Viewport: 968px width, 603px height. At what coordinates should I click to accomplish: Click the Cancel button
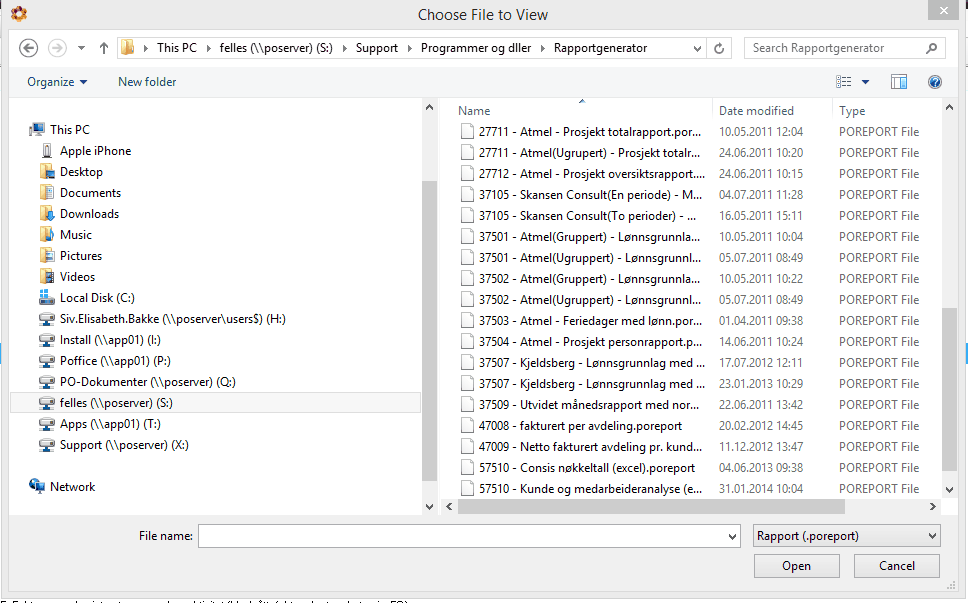coord(896,565)
